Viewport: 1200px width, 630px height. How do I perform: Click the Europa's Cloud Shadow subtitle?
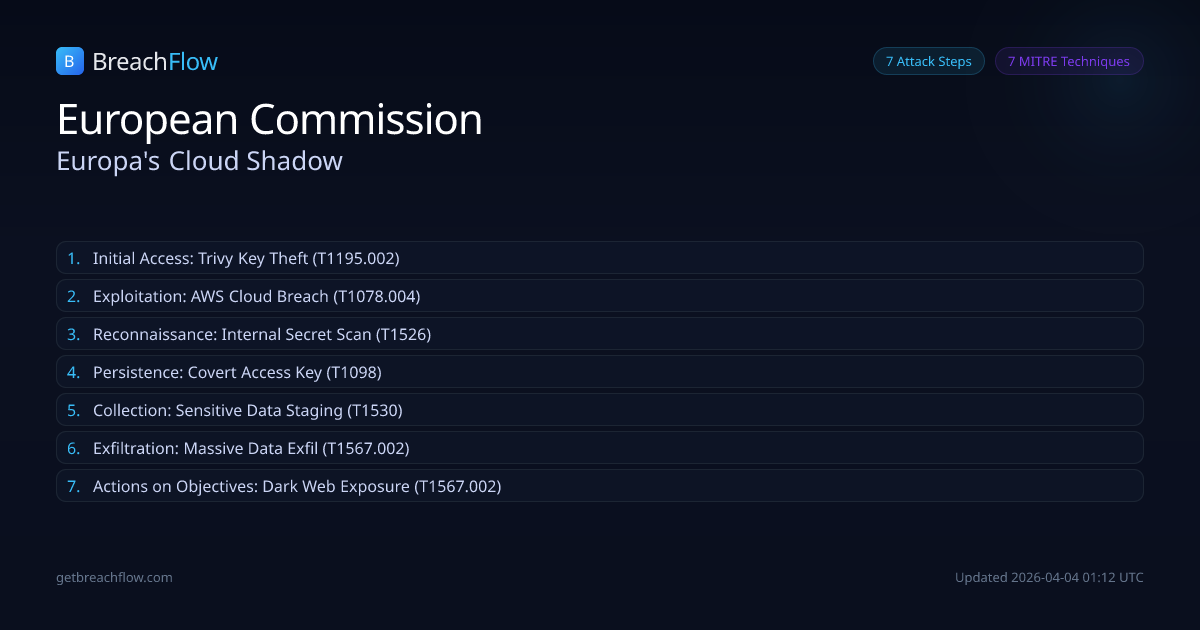coord(200,160)
